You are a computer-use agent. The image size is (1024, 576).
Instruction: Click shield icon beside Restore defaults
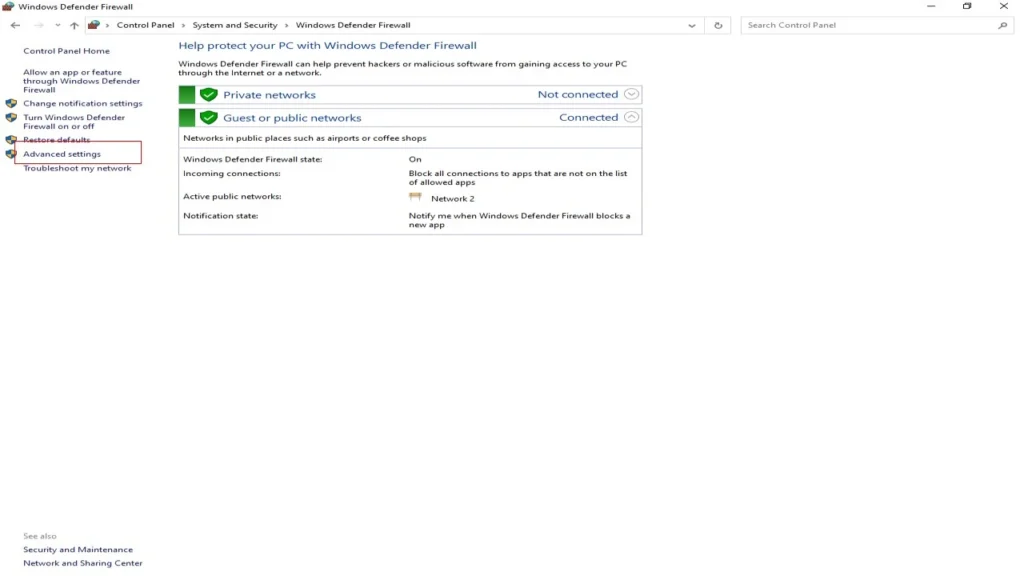(x=11, y=139)
